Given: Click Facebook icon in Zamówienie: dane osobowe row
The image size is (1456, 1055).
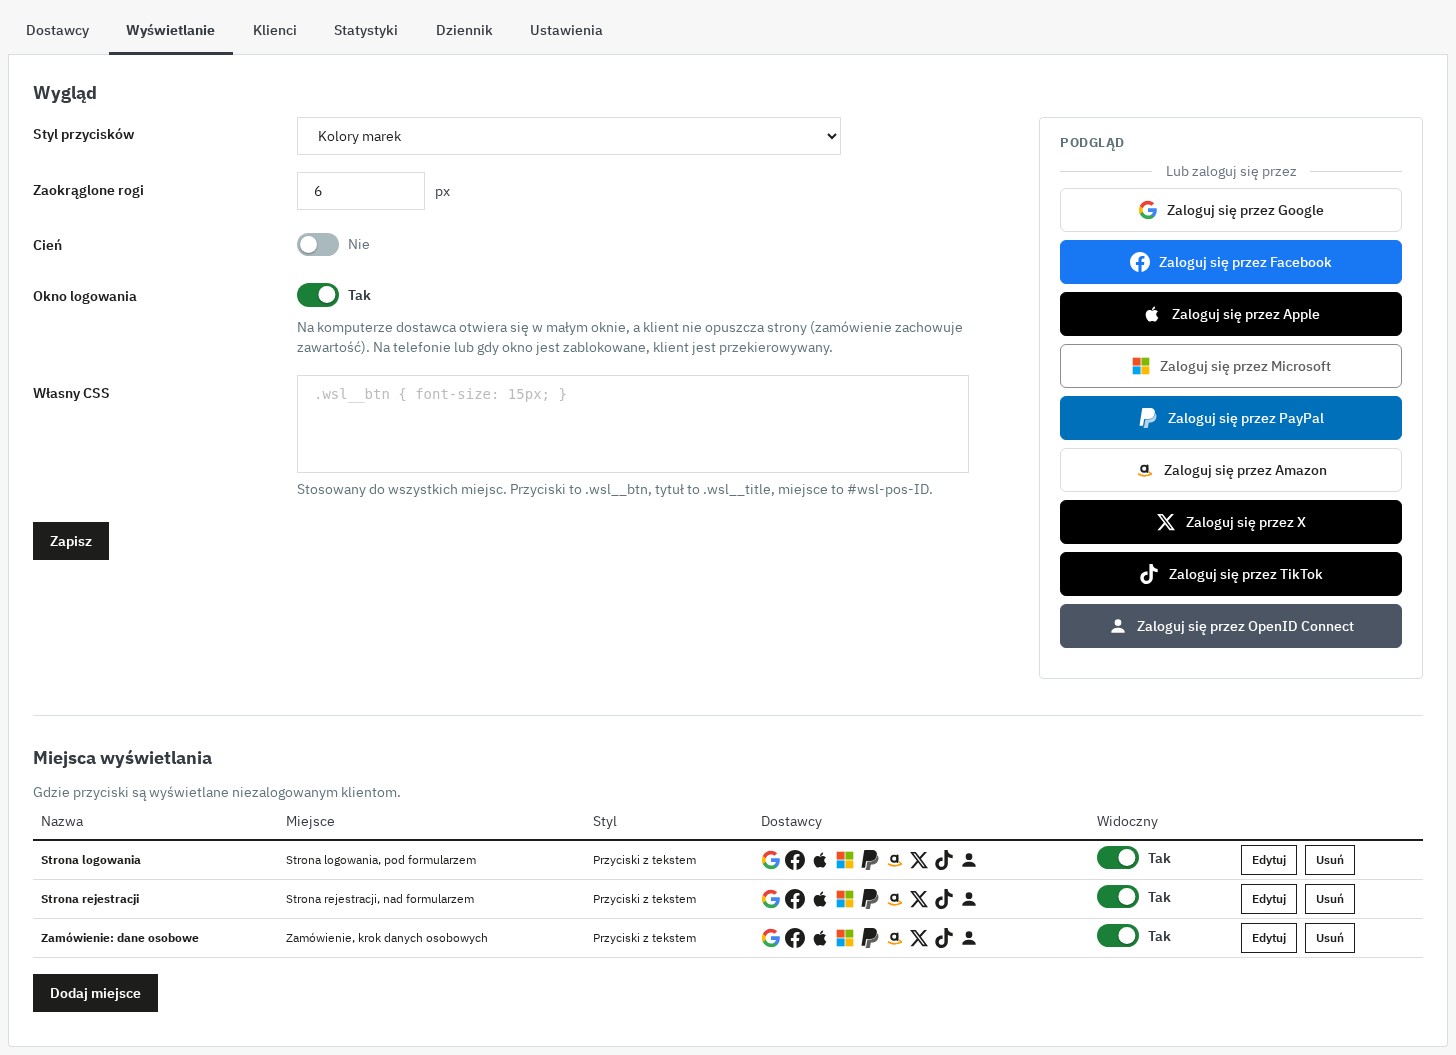Looking at the screenshot, I should click(795, 938).
